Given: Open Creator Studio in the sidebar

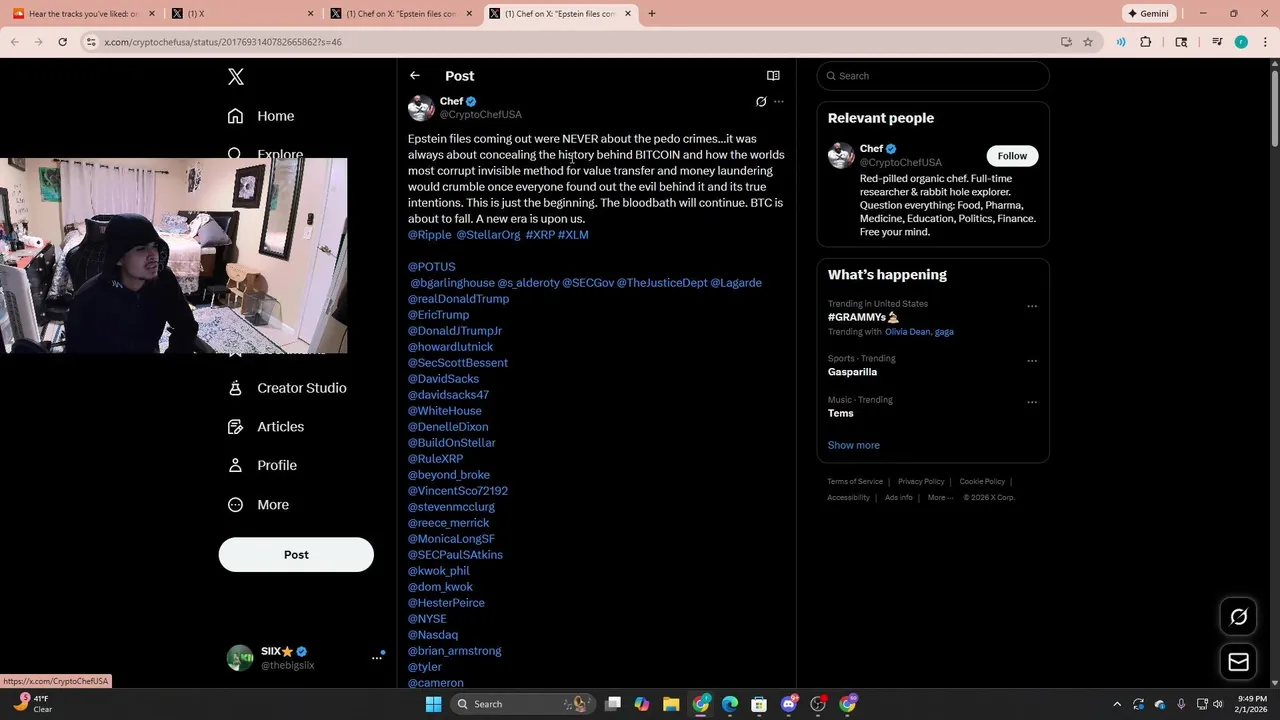Looking at the screenshot, I should click(287, 388).
